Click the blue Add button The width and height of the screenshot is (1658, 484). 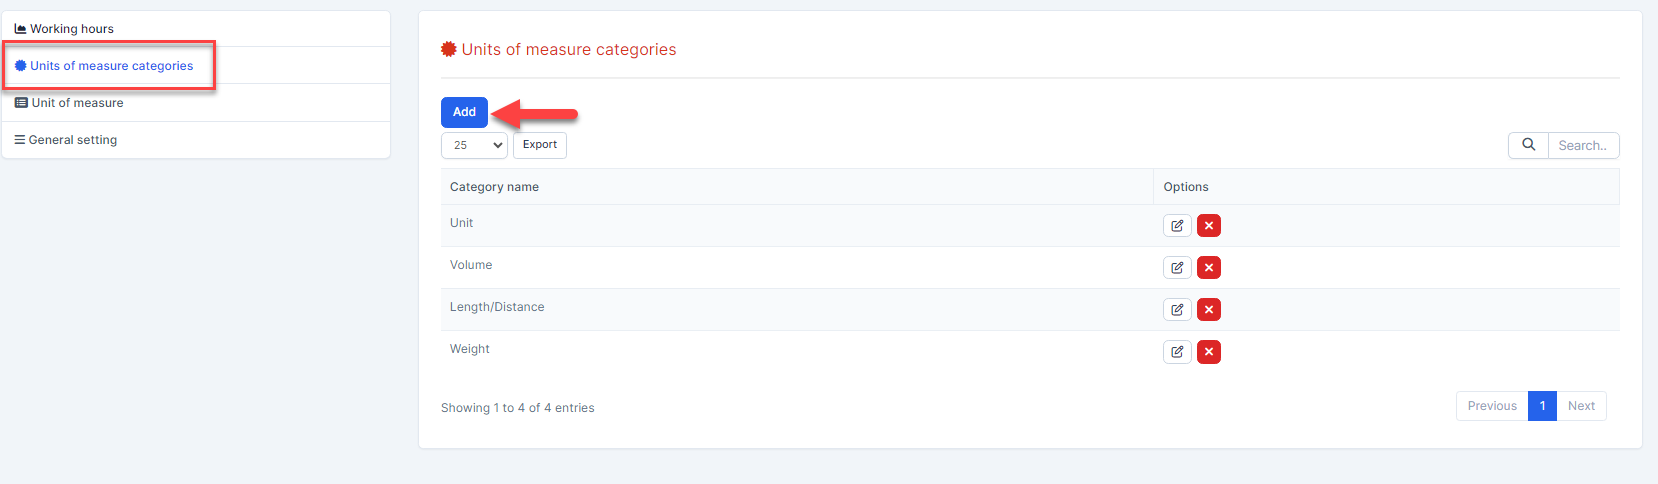464,112
